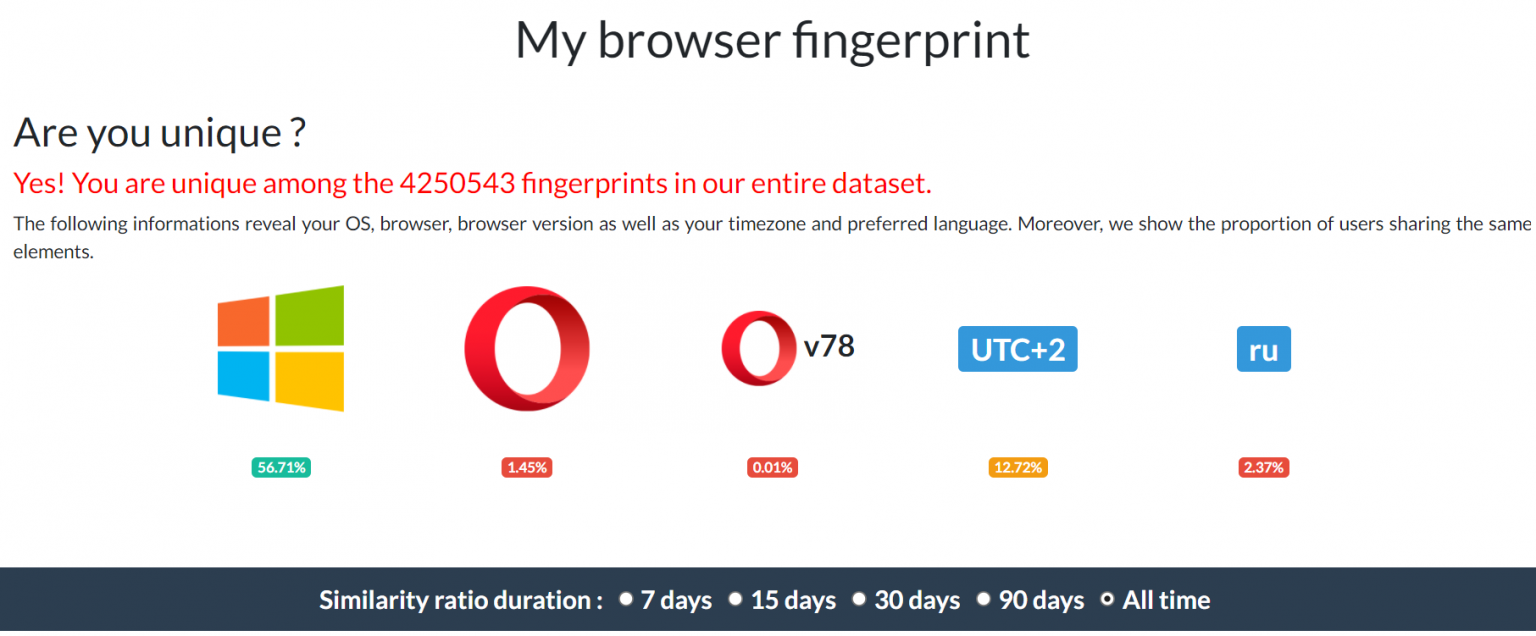The image size is (1536, 636).
Task: Switch similarity duration to 90 days
Action: [x=984, y=599]
